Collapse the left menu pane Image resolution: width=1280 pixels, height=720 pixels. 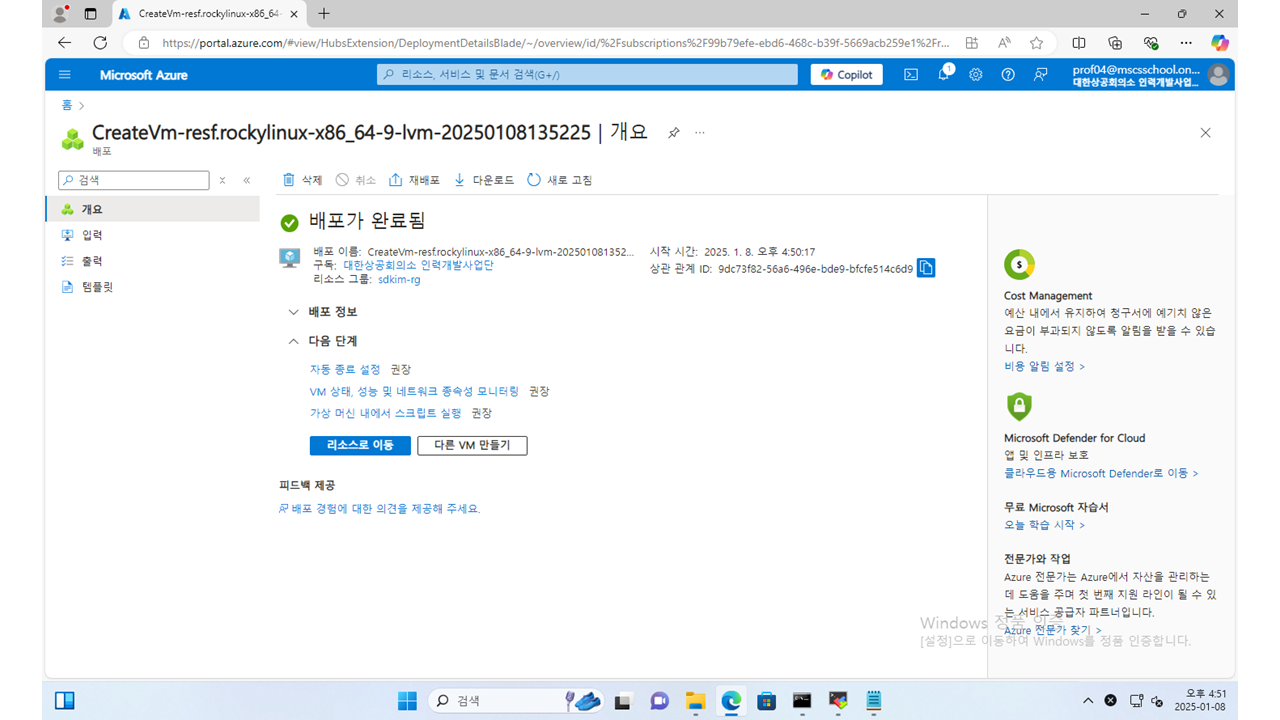tap(247, 181)
